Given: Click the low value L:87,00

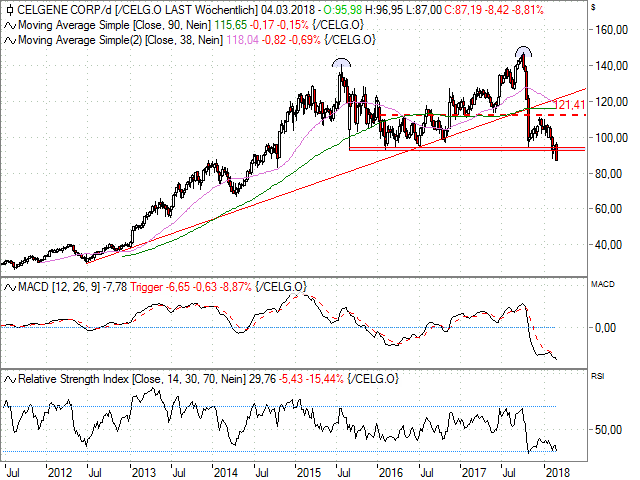Looking at the screenshot, I should tap(423, 10).
